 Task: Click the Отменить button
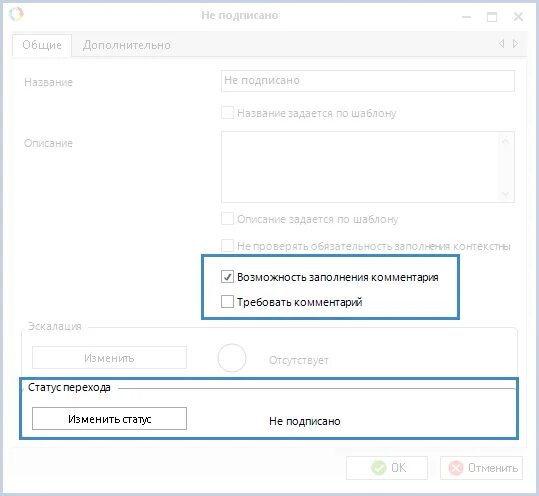point(481,468)
